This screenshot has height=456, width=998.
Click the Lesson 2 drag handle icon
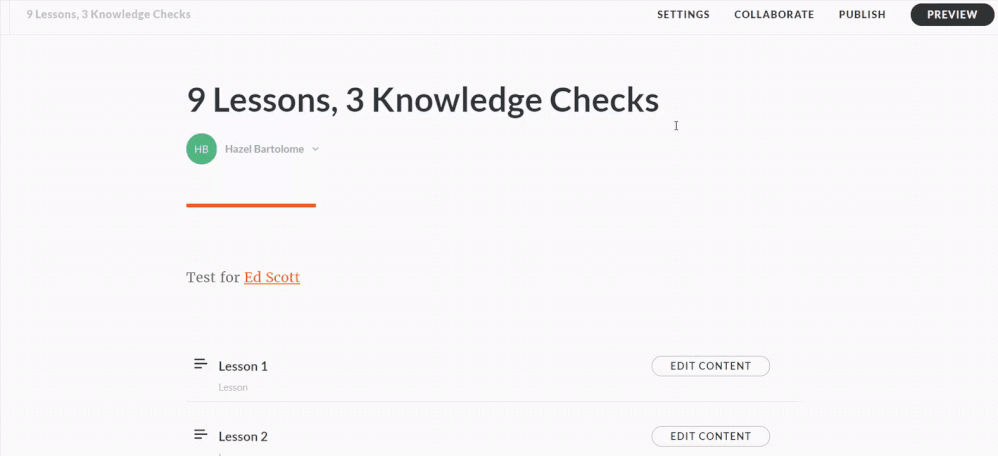pyautogui.click(x=200, y=435)
